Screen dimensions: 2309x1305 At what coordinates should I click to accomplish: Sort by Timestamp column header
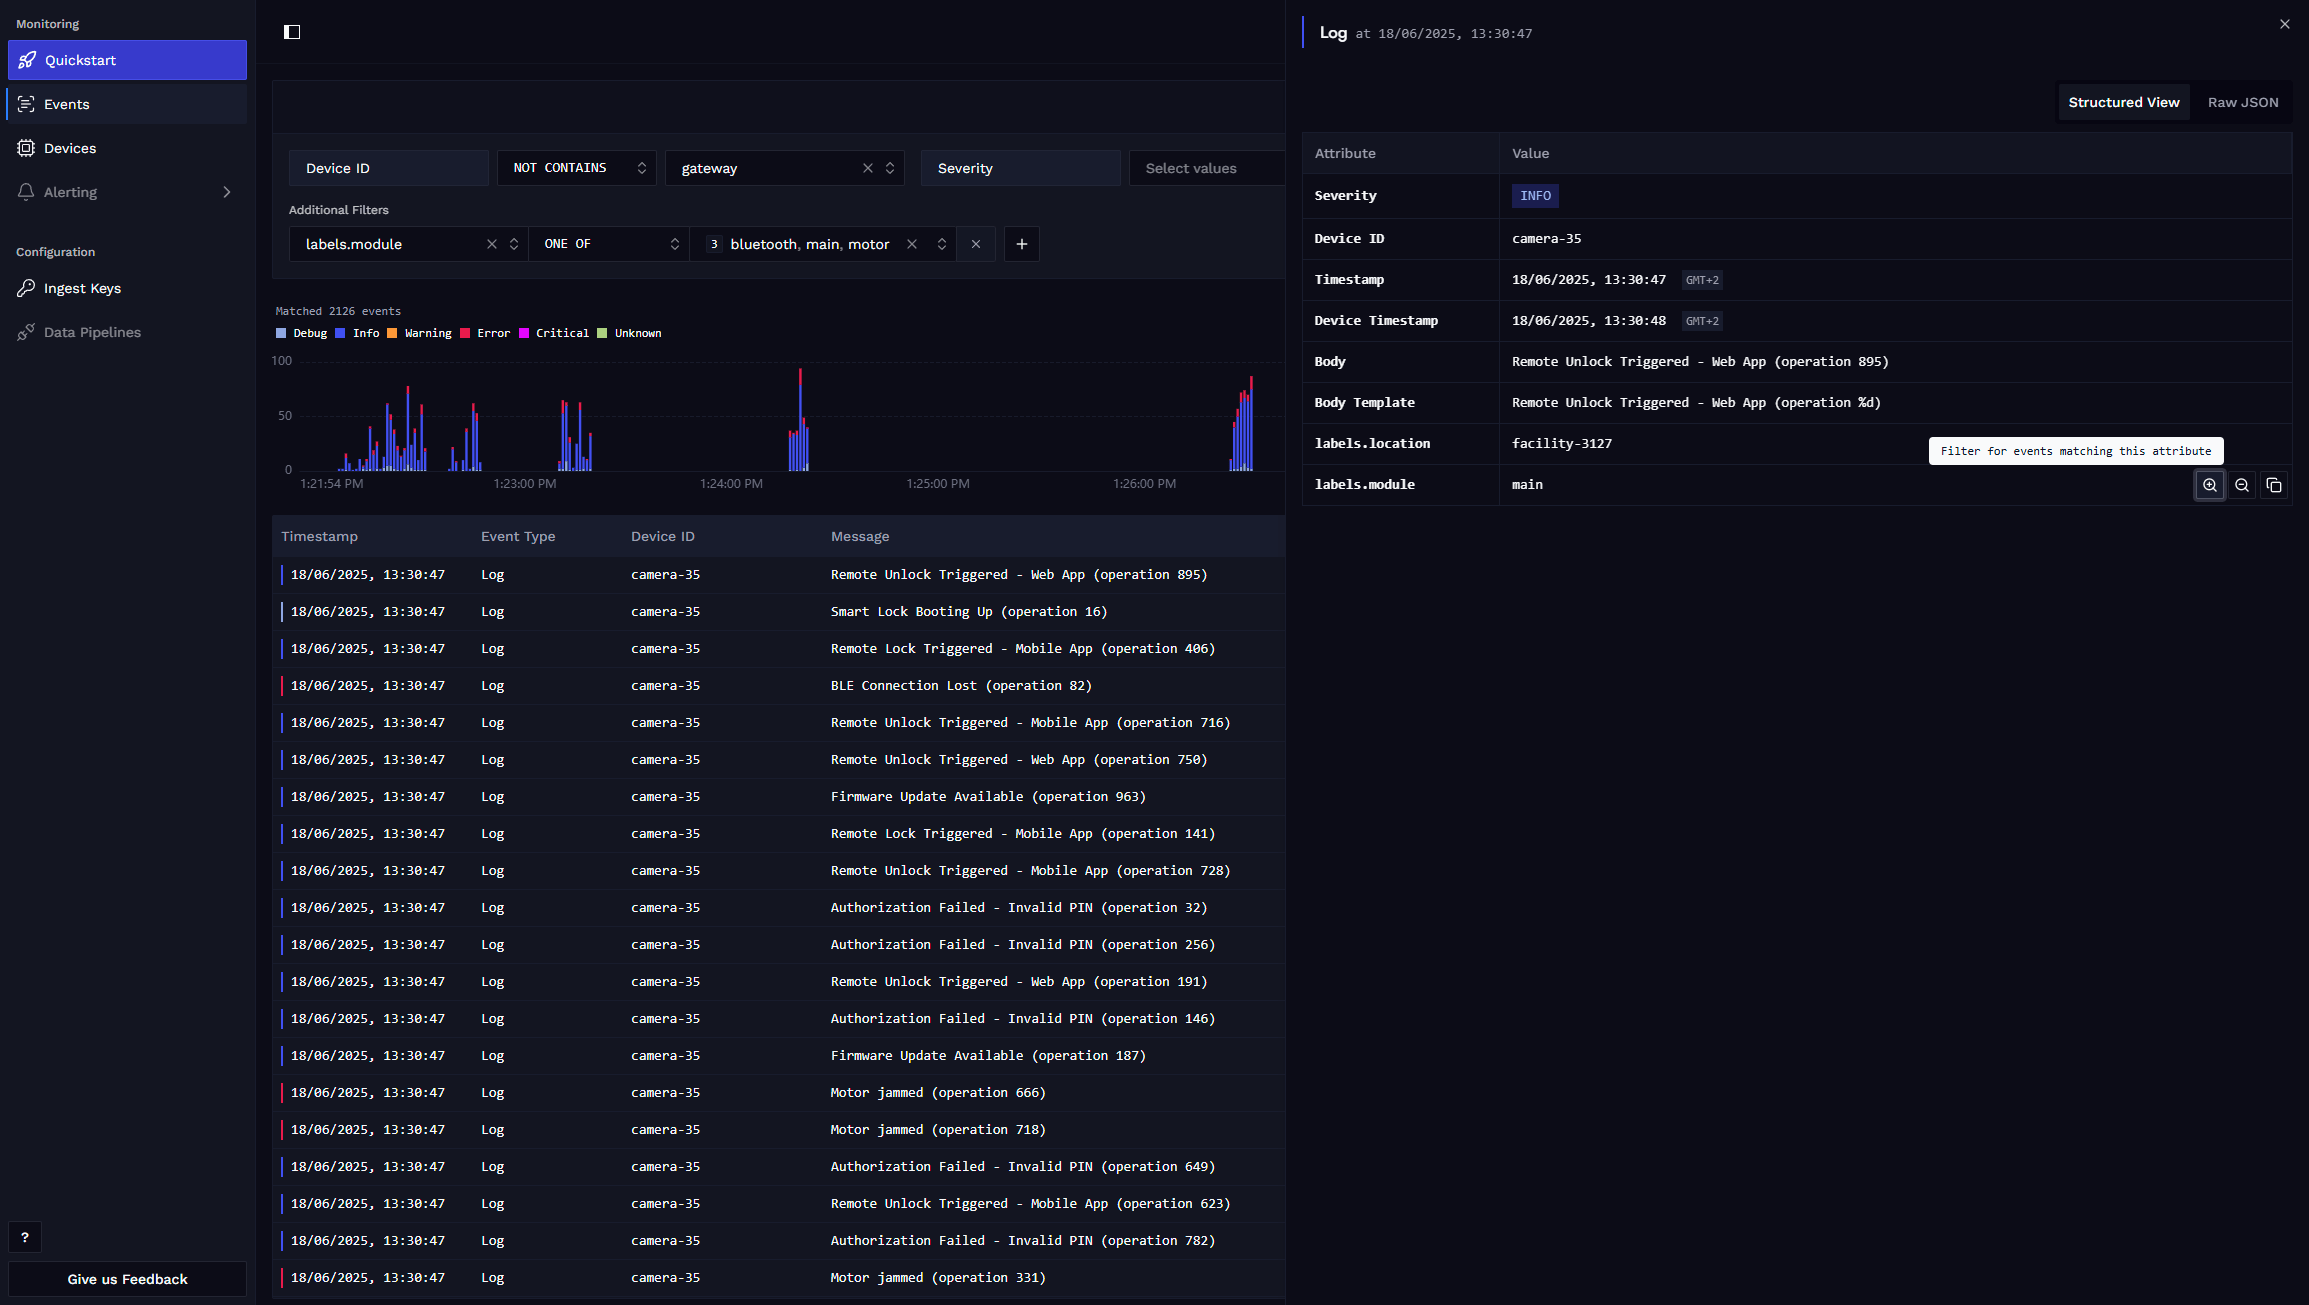click(319, 536)
